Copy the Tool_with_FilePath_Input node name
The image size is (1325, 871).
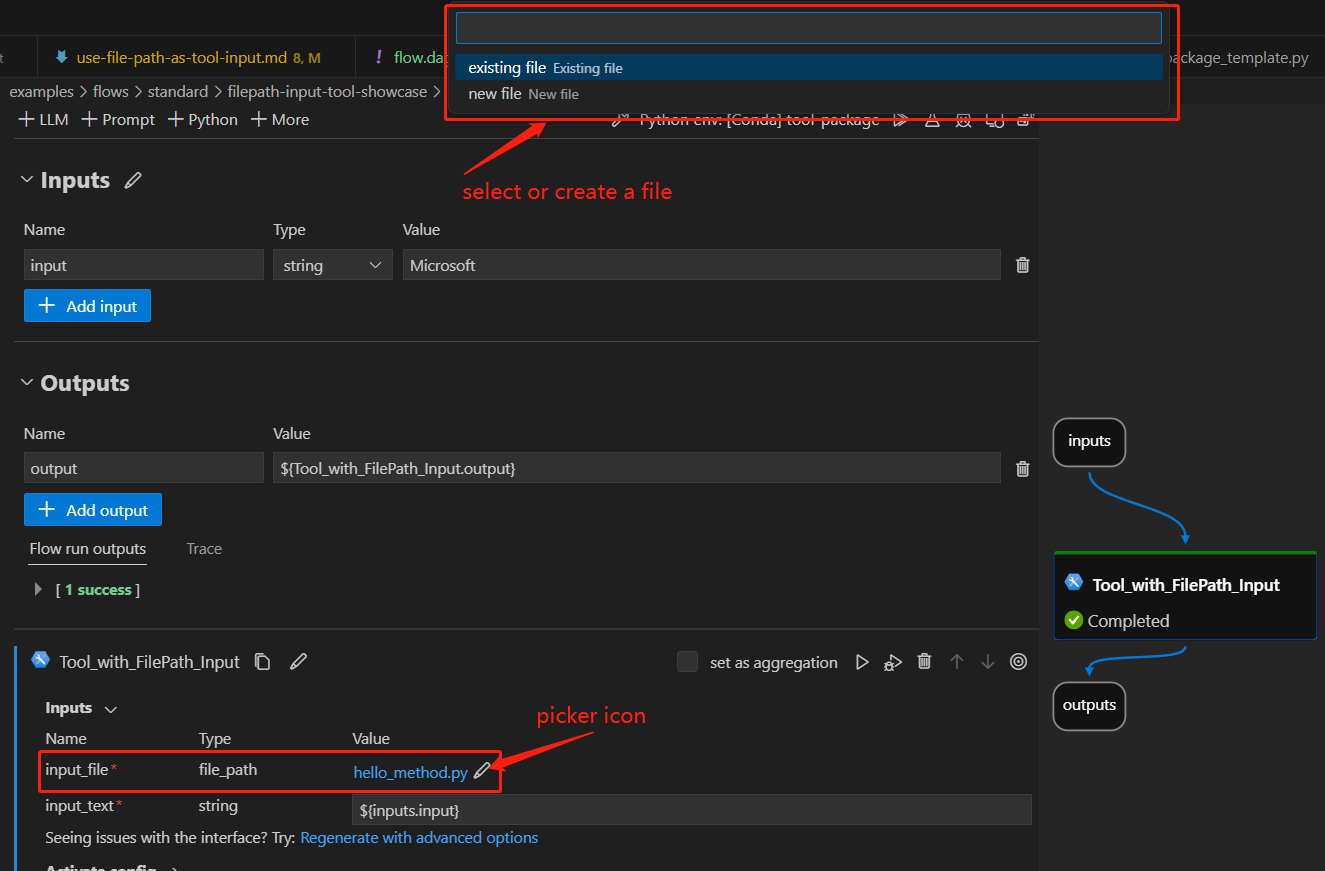click(263, 662)
